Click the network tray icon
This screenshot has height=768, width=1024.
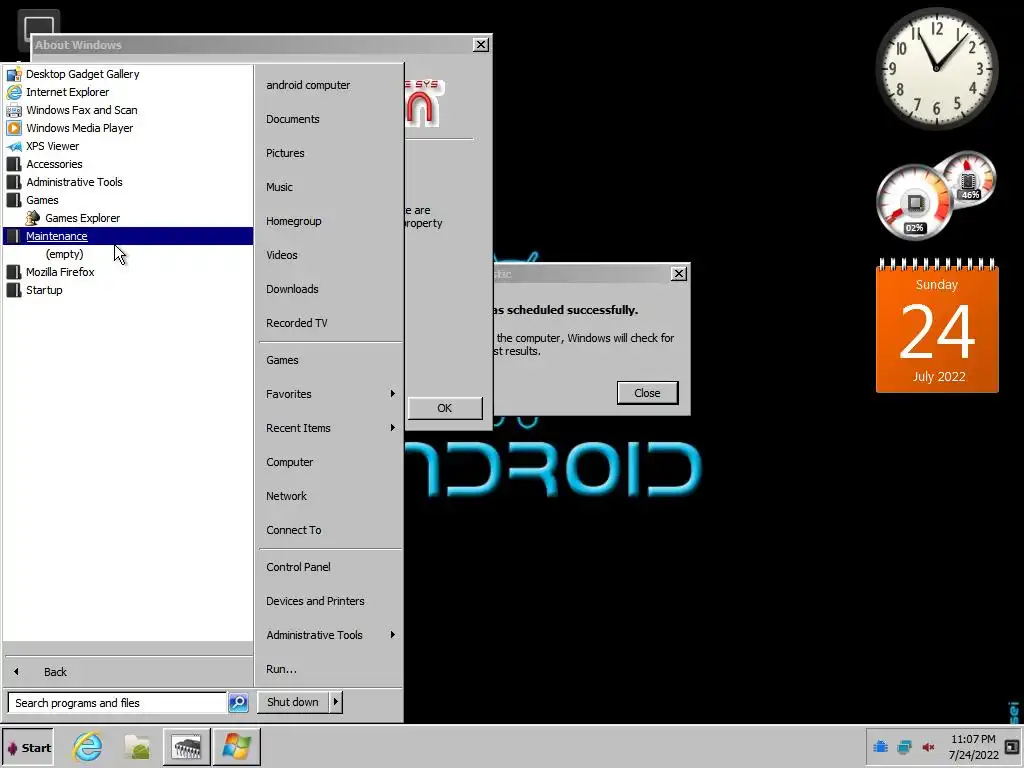[904, 747]
